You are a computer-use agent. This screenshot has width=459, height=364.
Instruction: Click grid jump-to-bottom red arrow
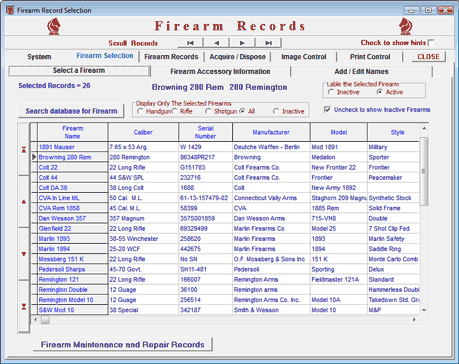[24, 306]
